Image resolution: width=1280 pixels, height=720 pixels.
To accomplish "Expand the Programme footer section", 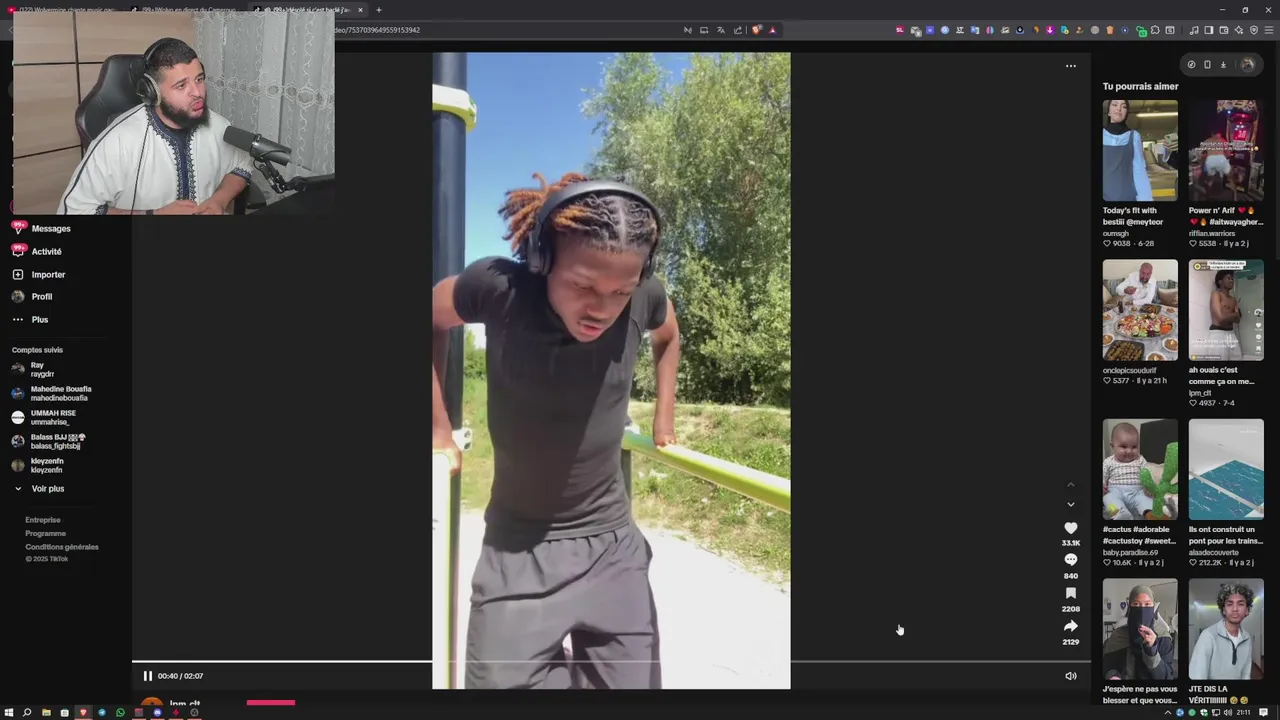I will [45, 533].
